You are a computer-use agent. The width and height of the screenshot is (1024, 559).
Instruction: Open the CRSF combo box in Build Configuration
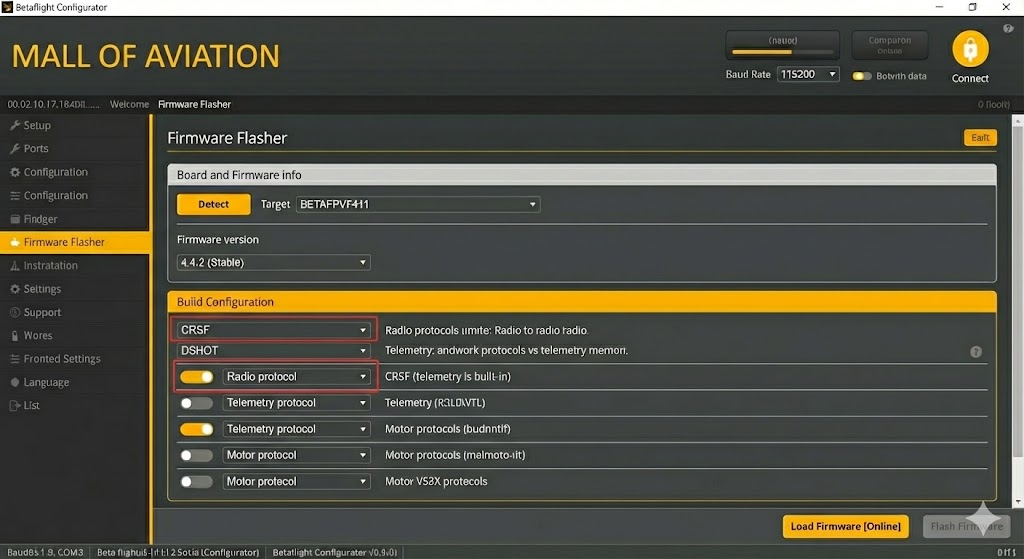click(274, 330)
